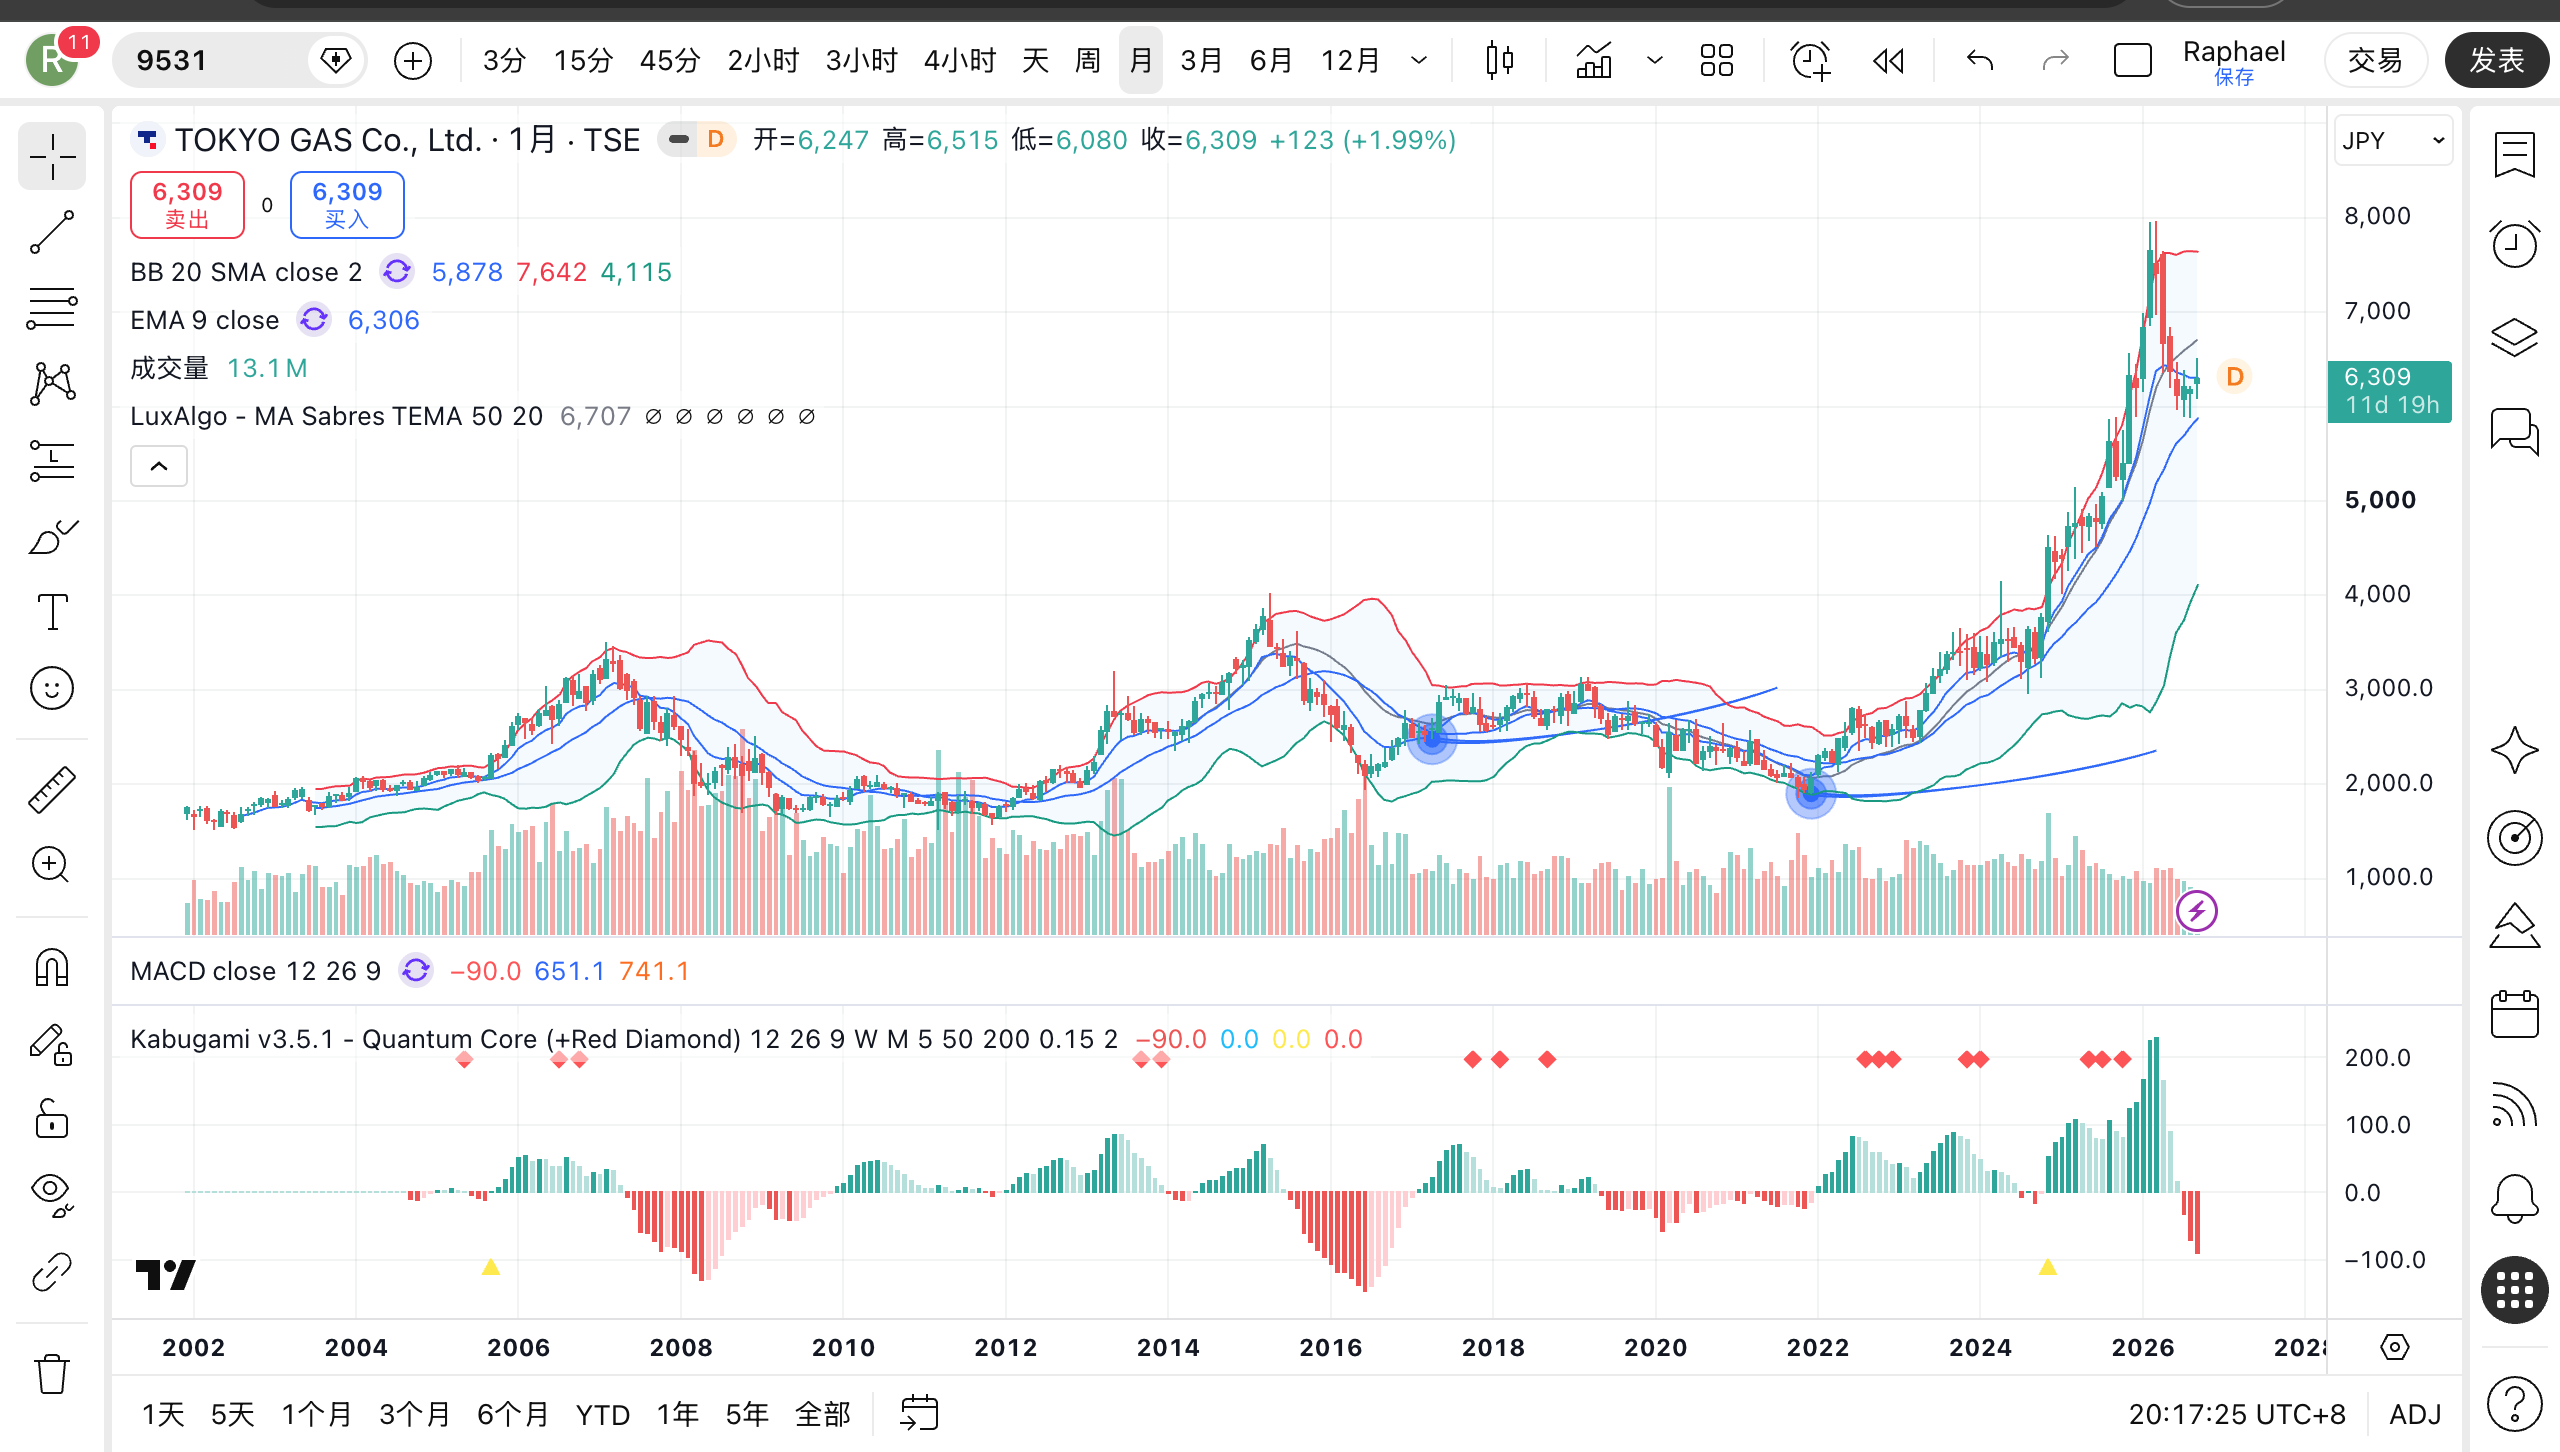This screenshot has width=2560, height=1452.
Task: Open the chats panel
Action: pos(2514,432)
